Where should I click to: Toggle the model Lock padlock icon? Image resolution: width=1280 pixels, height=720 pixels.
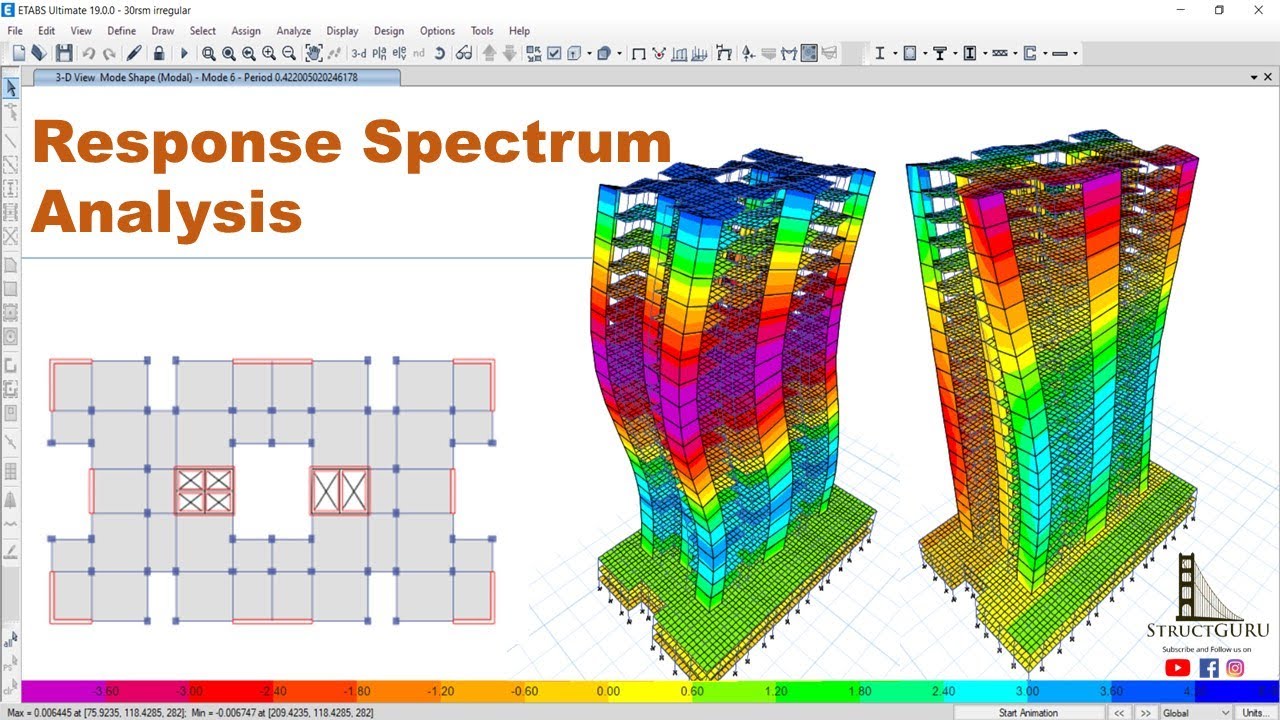click(159, 53)
